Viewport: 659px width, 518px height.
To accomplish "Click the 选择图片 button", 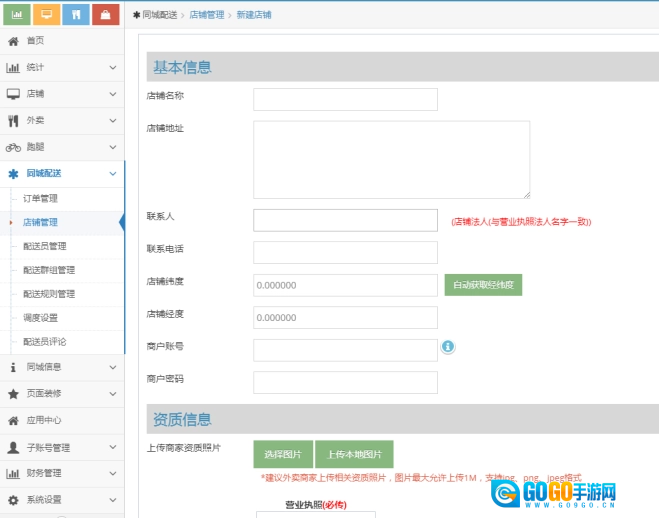I will [283, 454].
